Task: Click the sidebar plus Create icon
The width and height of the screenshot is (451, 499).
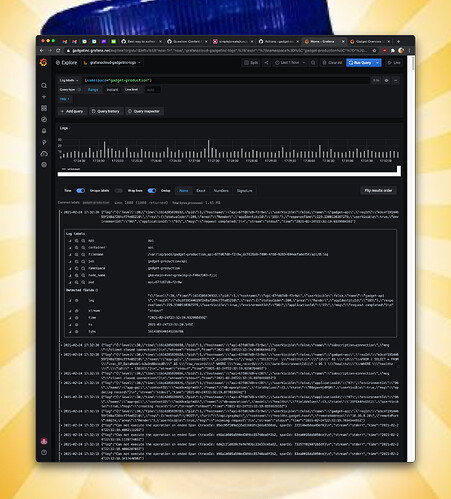Action: coord(44,97)
